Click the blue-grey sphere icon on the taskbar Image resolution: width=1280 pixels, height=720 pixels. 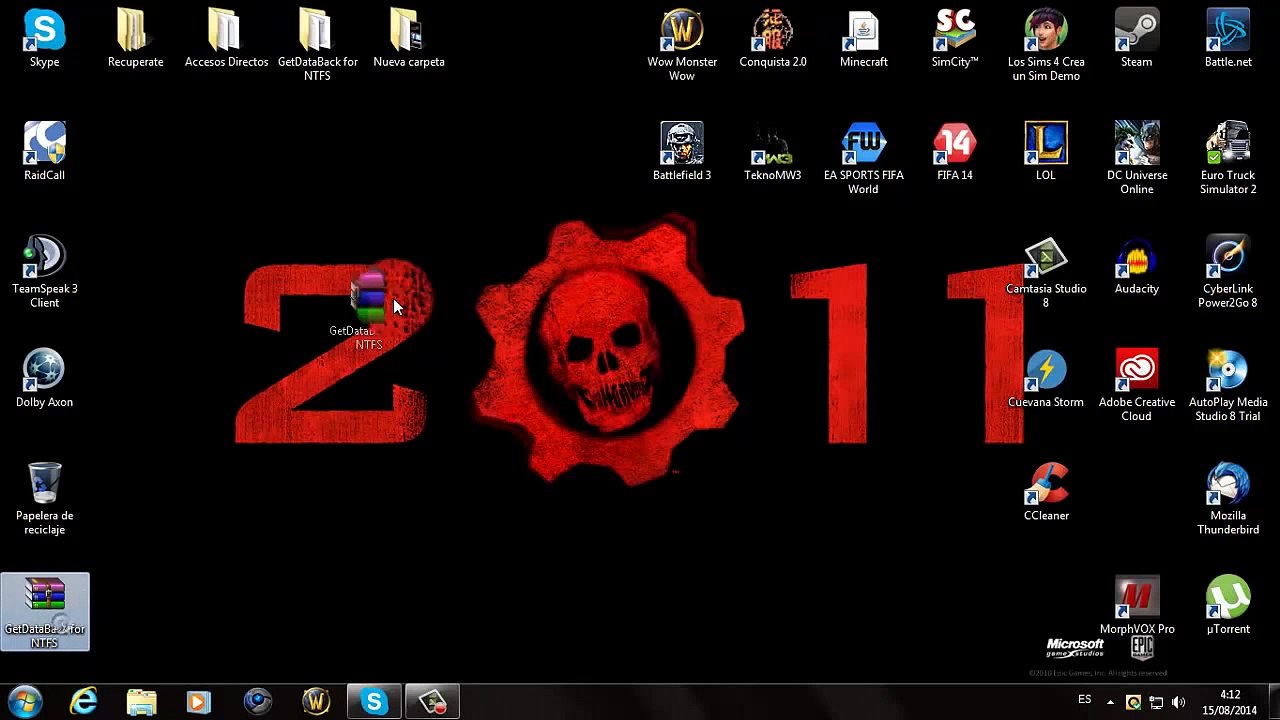click(257, 702)
